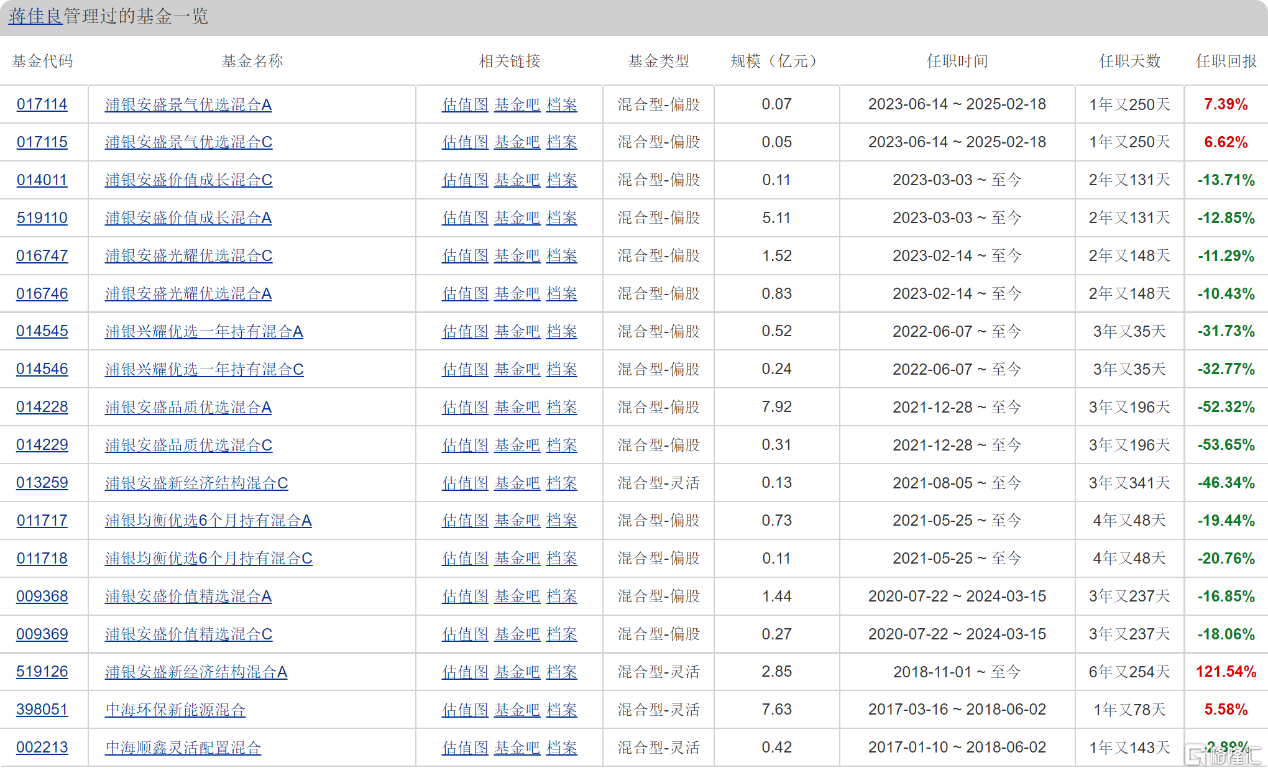Open 档案 for 浦银均衡优选6个月持有混合A
The height and width of the screenshot is (773, 1268).
[x=562, y=520]
